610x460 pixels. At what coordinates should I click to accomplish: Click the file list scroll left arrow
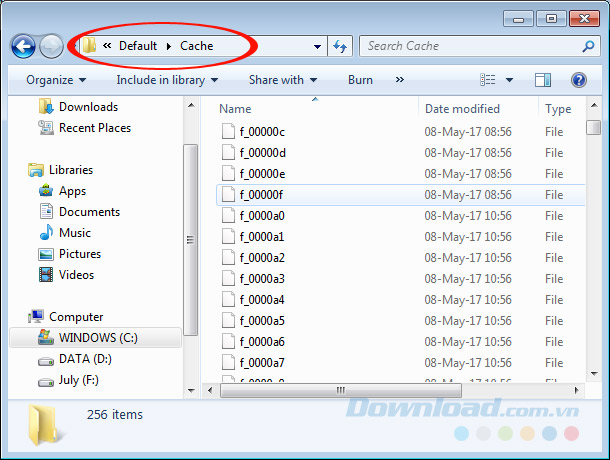coord(210,390)
